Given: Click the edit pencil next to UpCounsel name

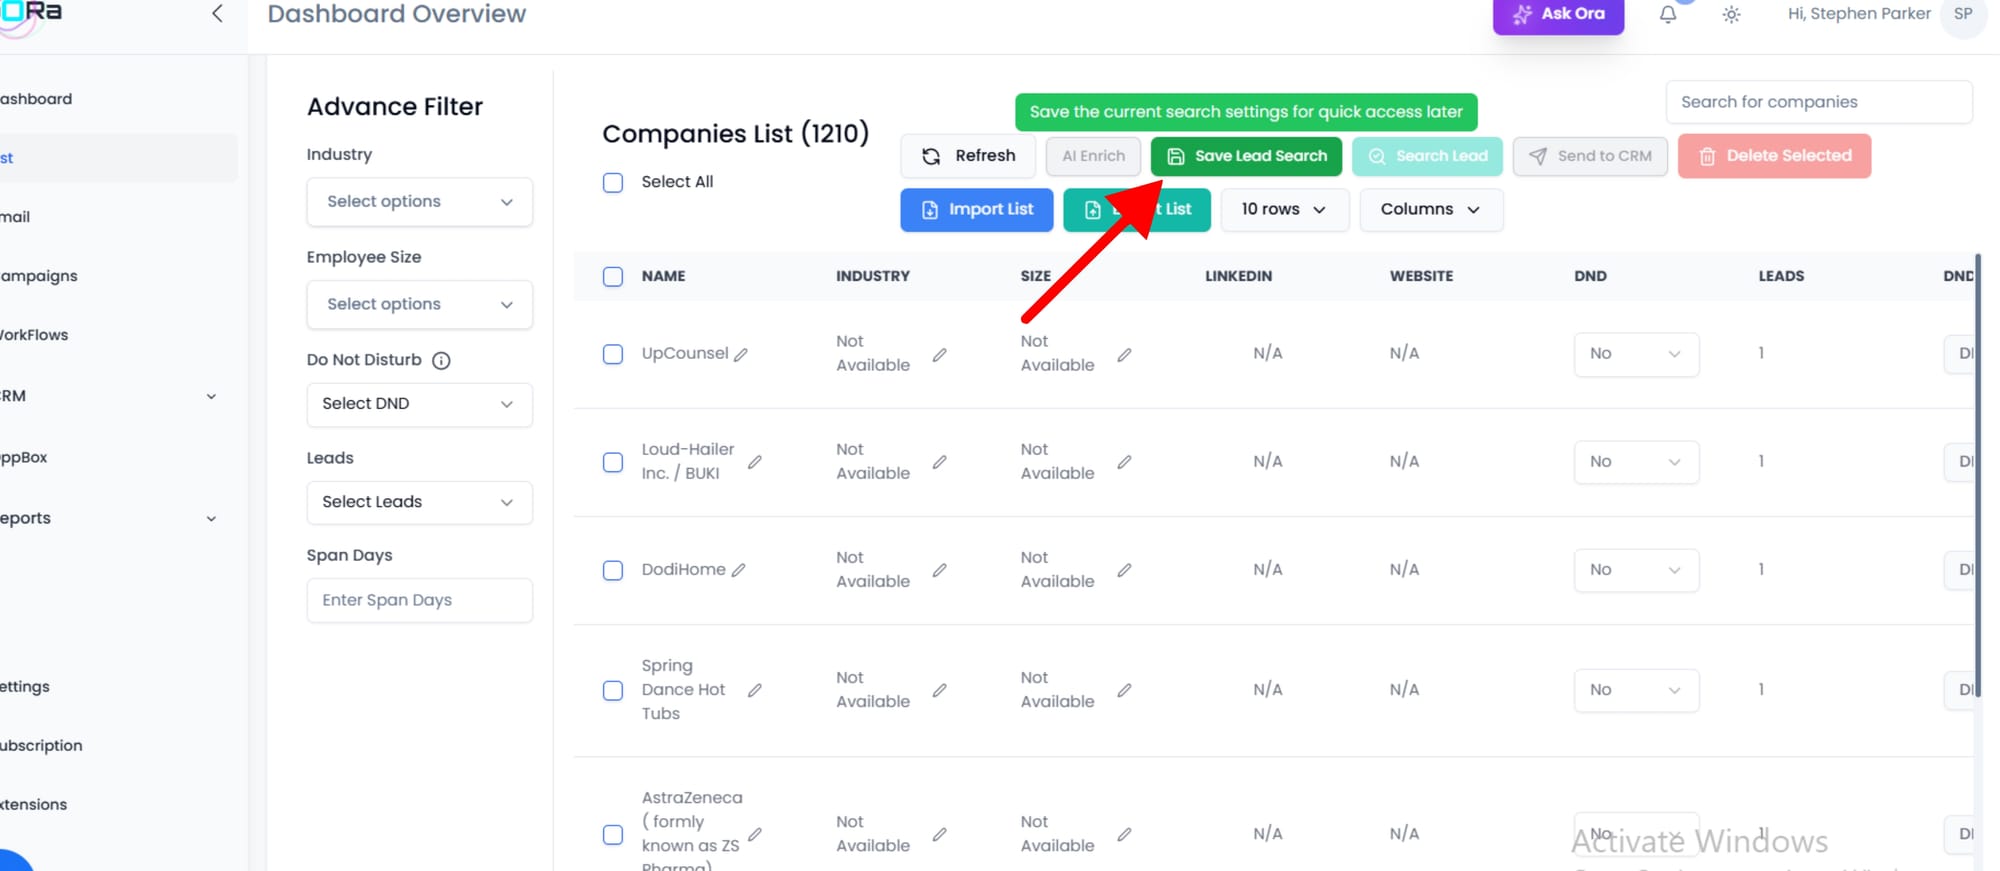Looking at the screenshot, I should (x=741, y=355).
